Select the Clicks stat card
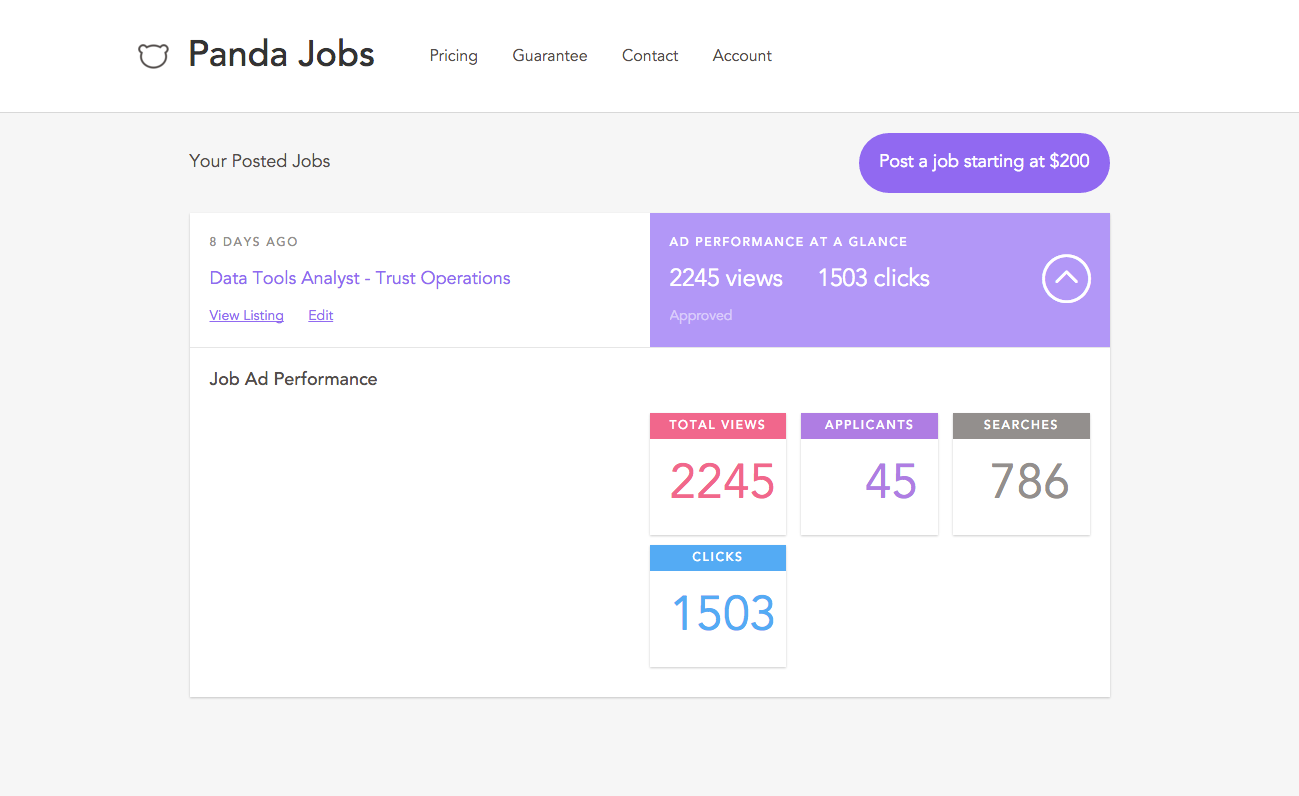The image size is (1299, 796). pyautogui.click(x=718, y=606)
